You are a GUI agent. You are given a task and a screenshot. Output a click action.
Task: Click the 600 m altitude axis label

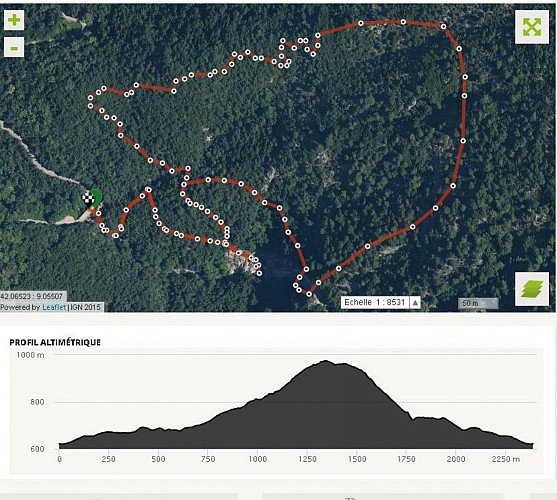coord(37,449)
